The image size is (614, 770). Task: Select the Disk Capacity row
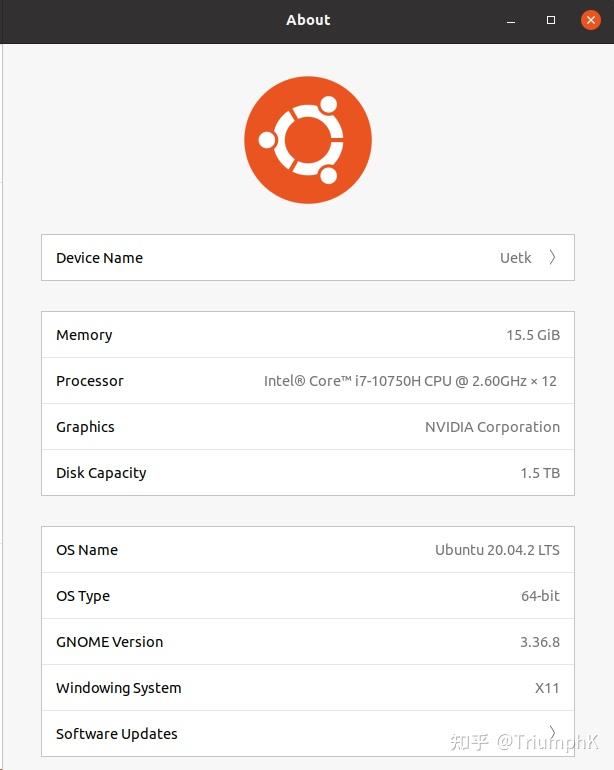307,473
